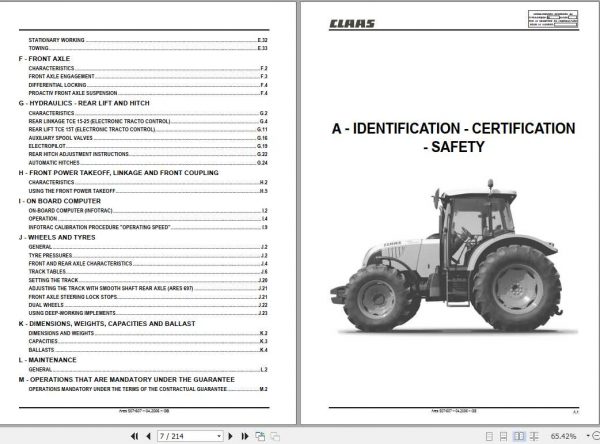Image resolution: width=600 pixels, height=444 pixels.
Task: Switch to continuous facing view
Action: coord(534,436)
